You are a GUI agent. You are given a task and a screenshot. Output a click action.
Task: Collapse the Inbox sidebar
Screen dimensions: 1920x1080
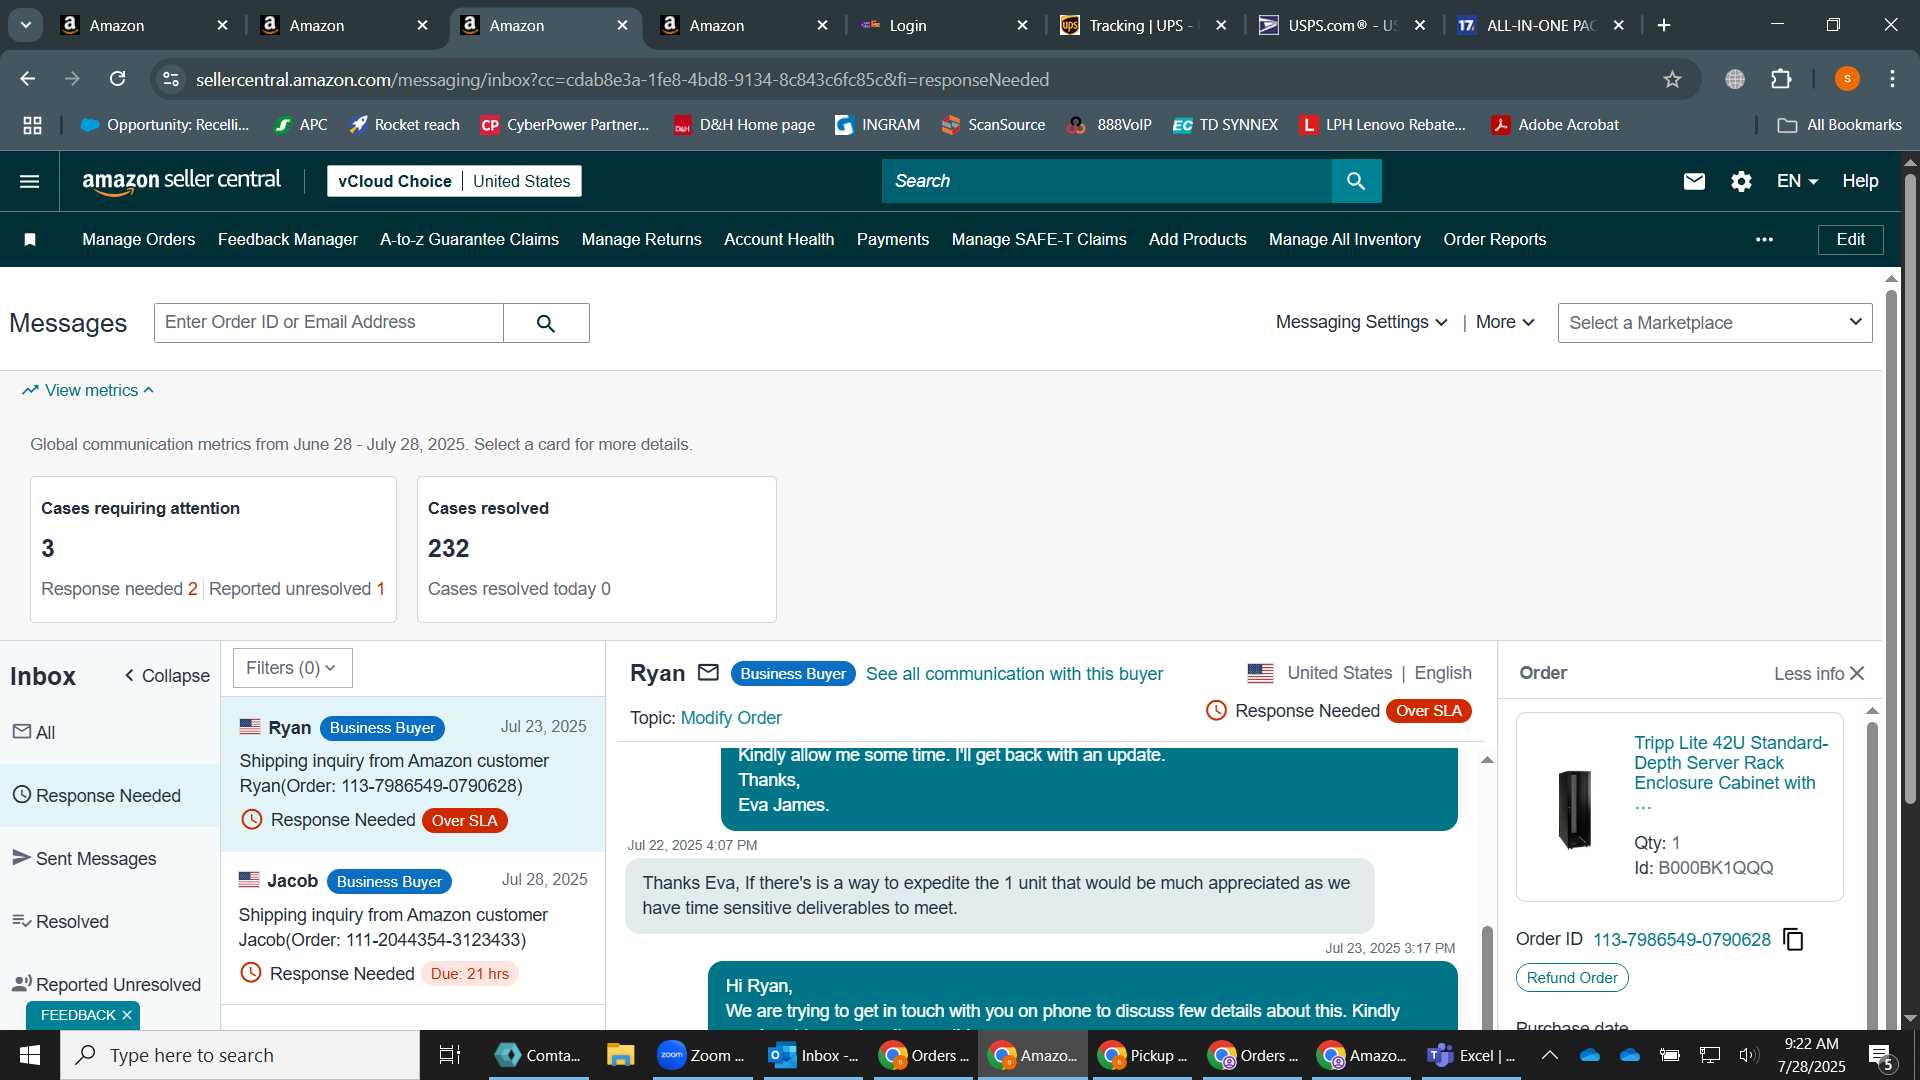[167, 676]
